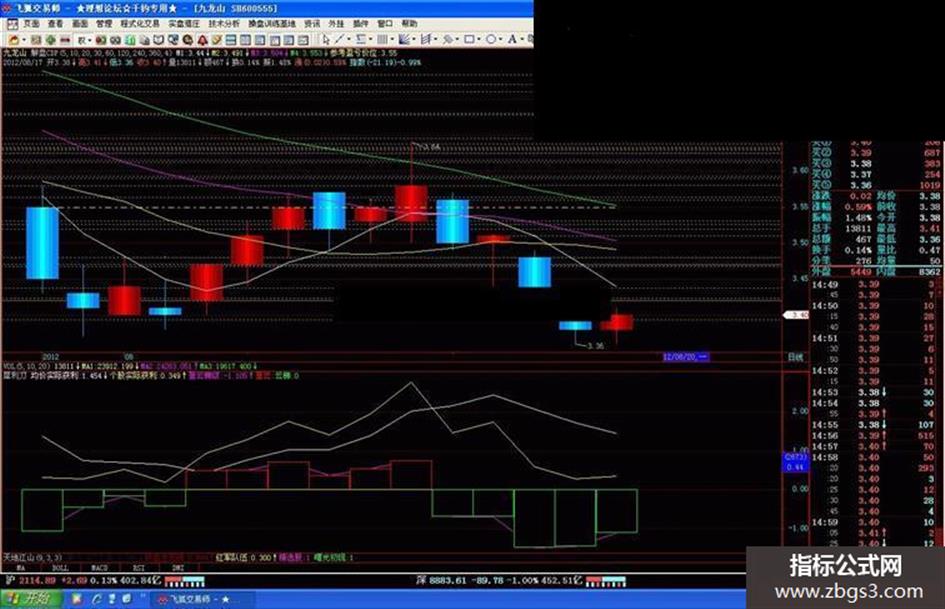Open dropdown arrow beside home icon

click(x=24, y=40)
